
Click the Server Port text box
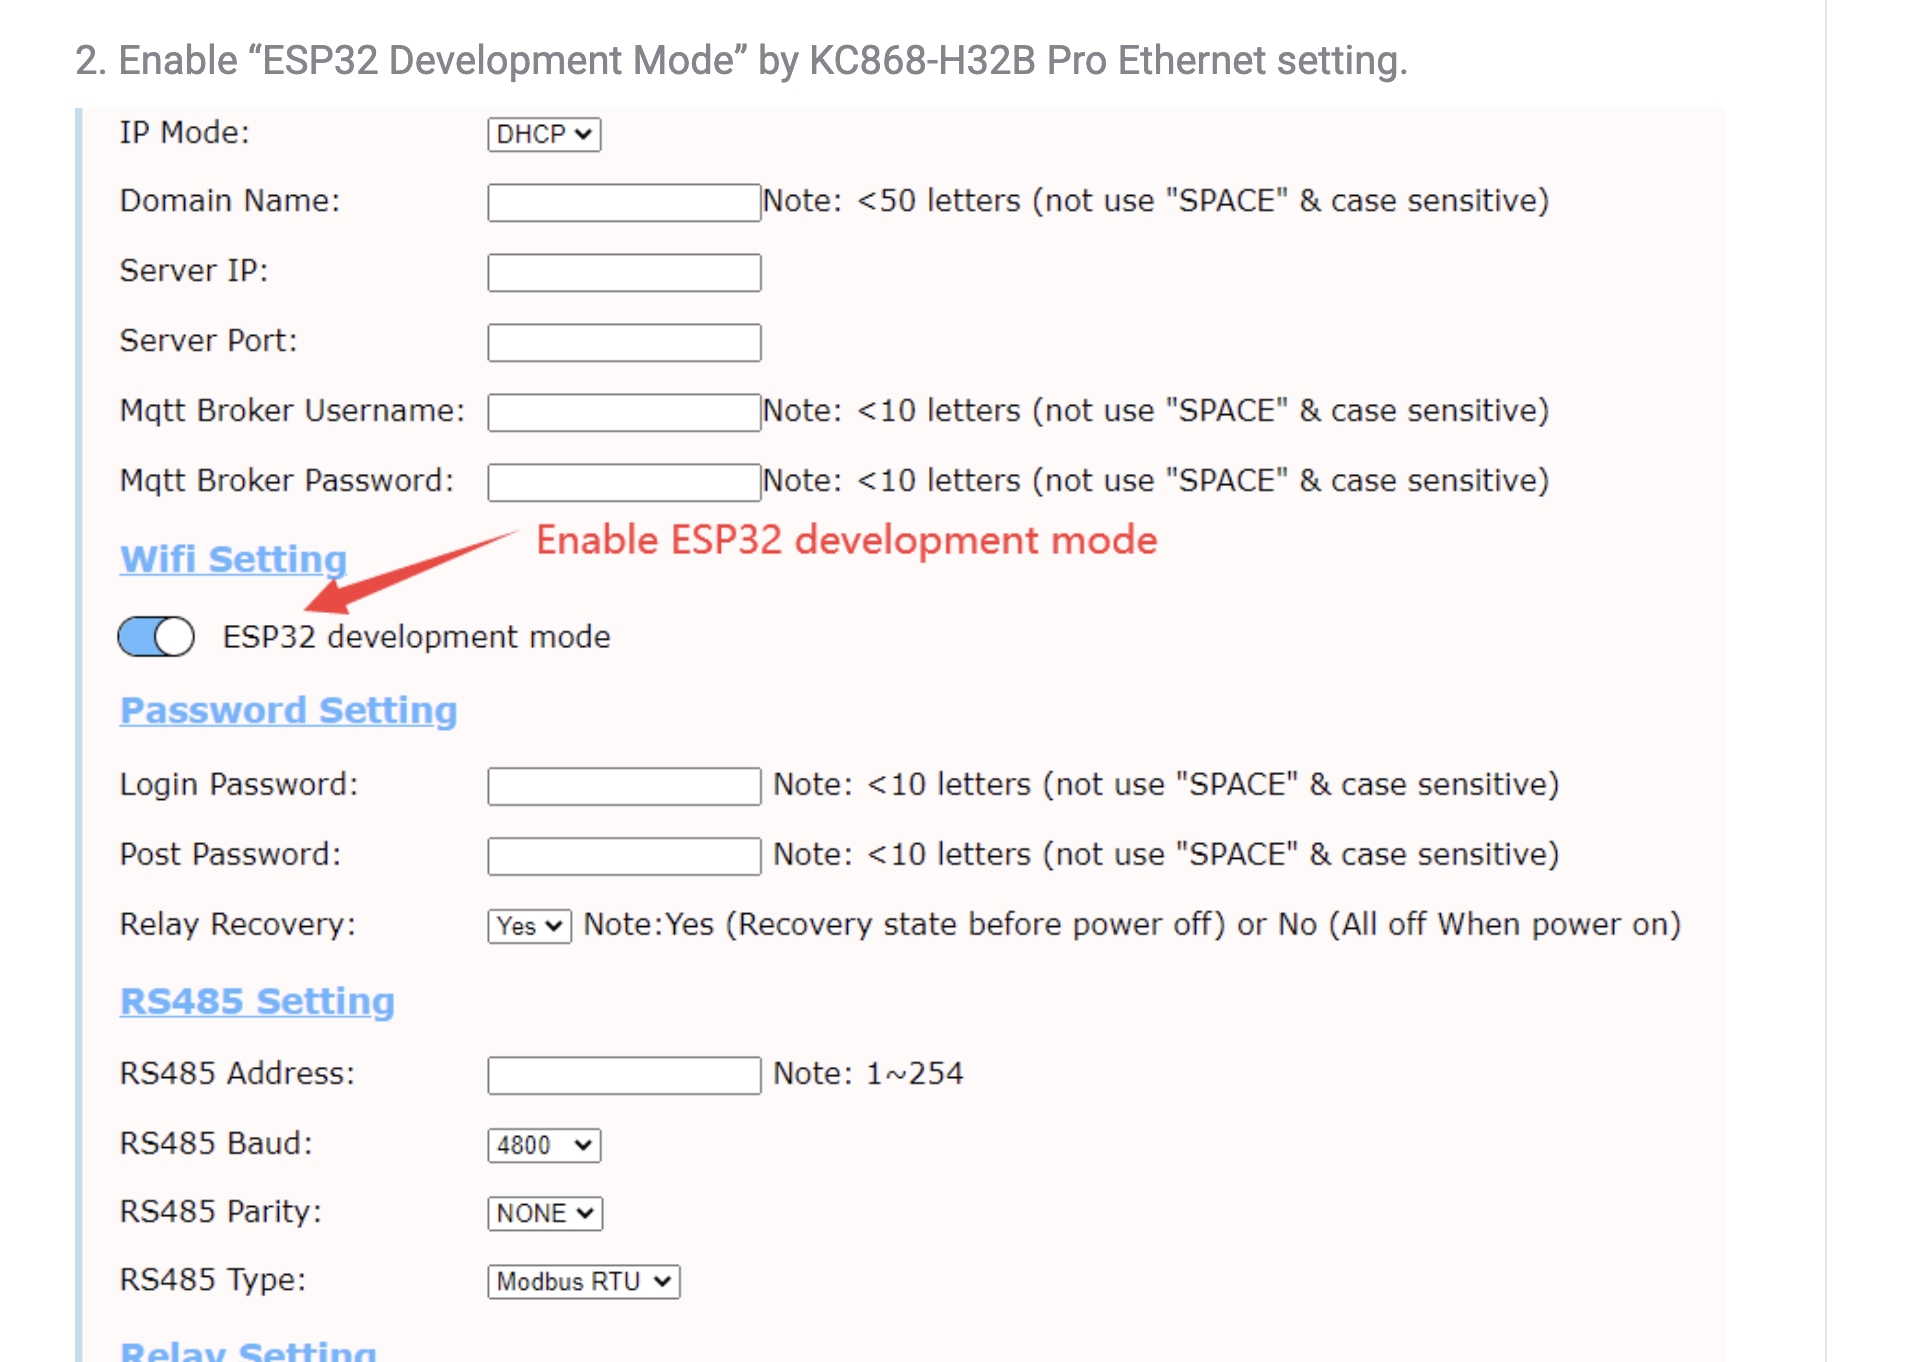(624, 343)
